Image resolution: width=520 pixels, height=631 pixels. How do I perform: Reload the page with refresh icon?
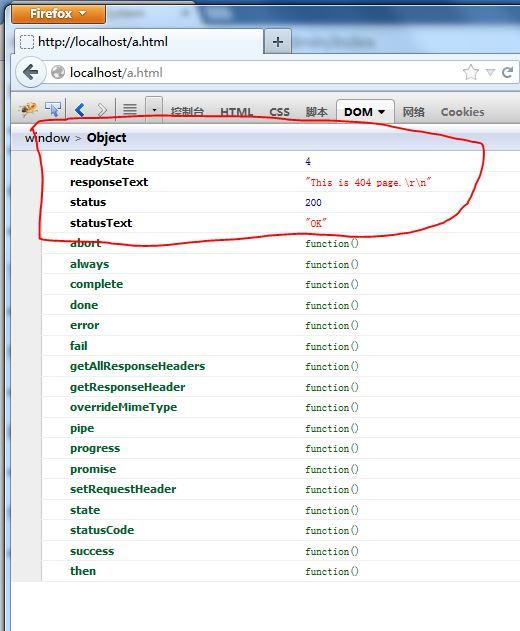[x=507, y=72]
